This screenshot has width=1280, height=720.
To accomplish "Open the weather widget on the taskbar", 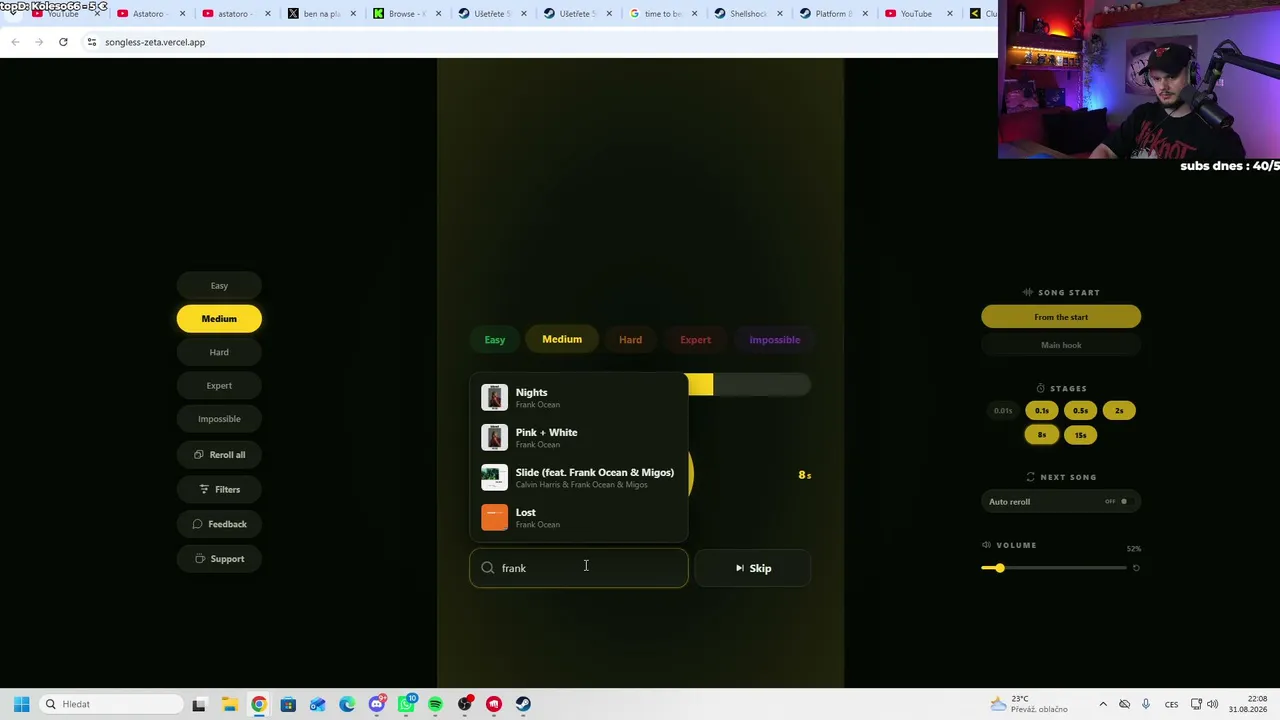I will point(1029,704).
